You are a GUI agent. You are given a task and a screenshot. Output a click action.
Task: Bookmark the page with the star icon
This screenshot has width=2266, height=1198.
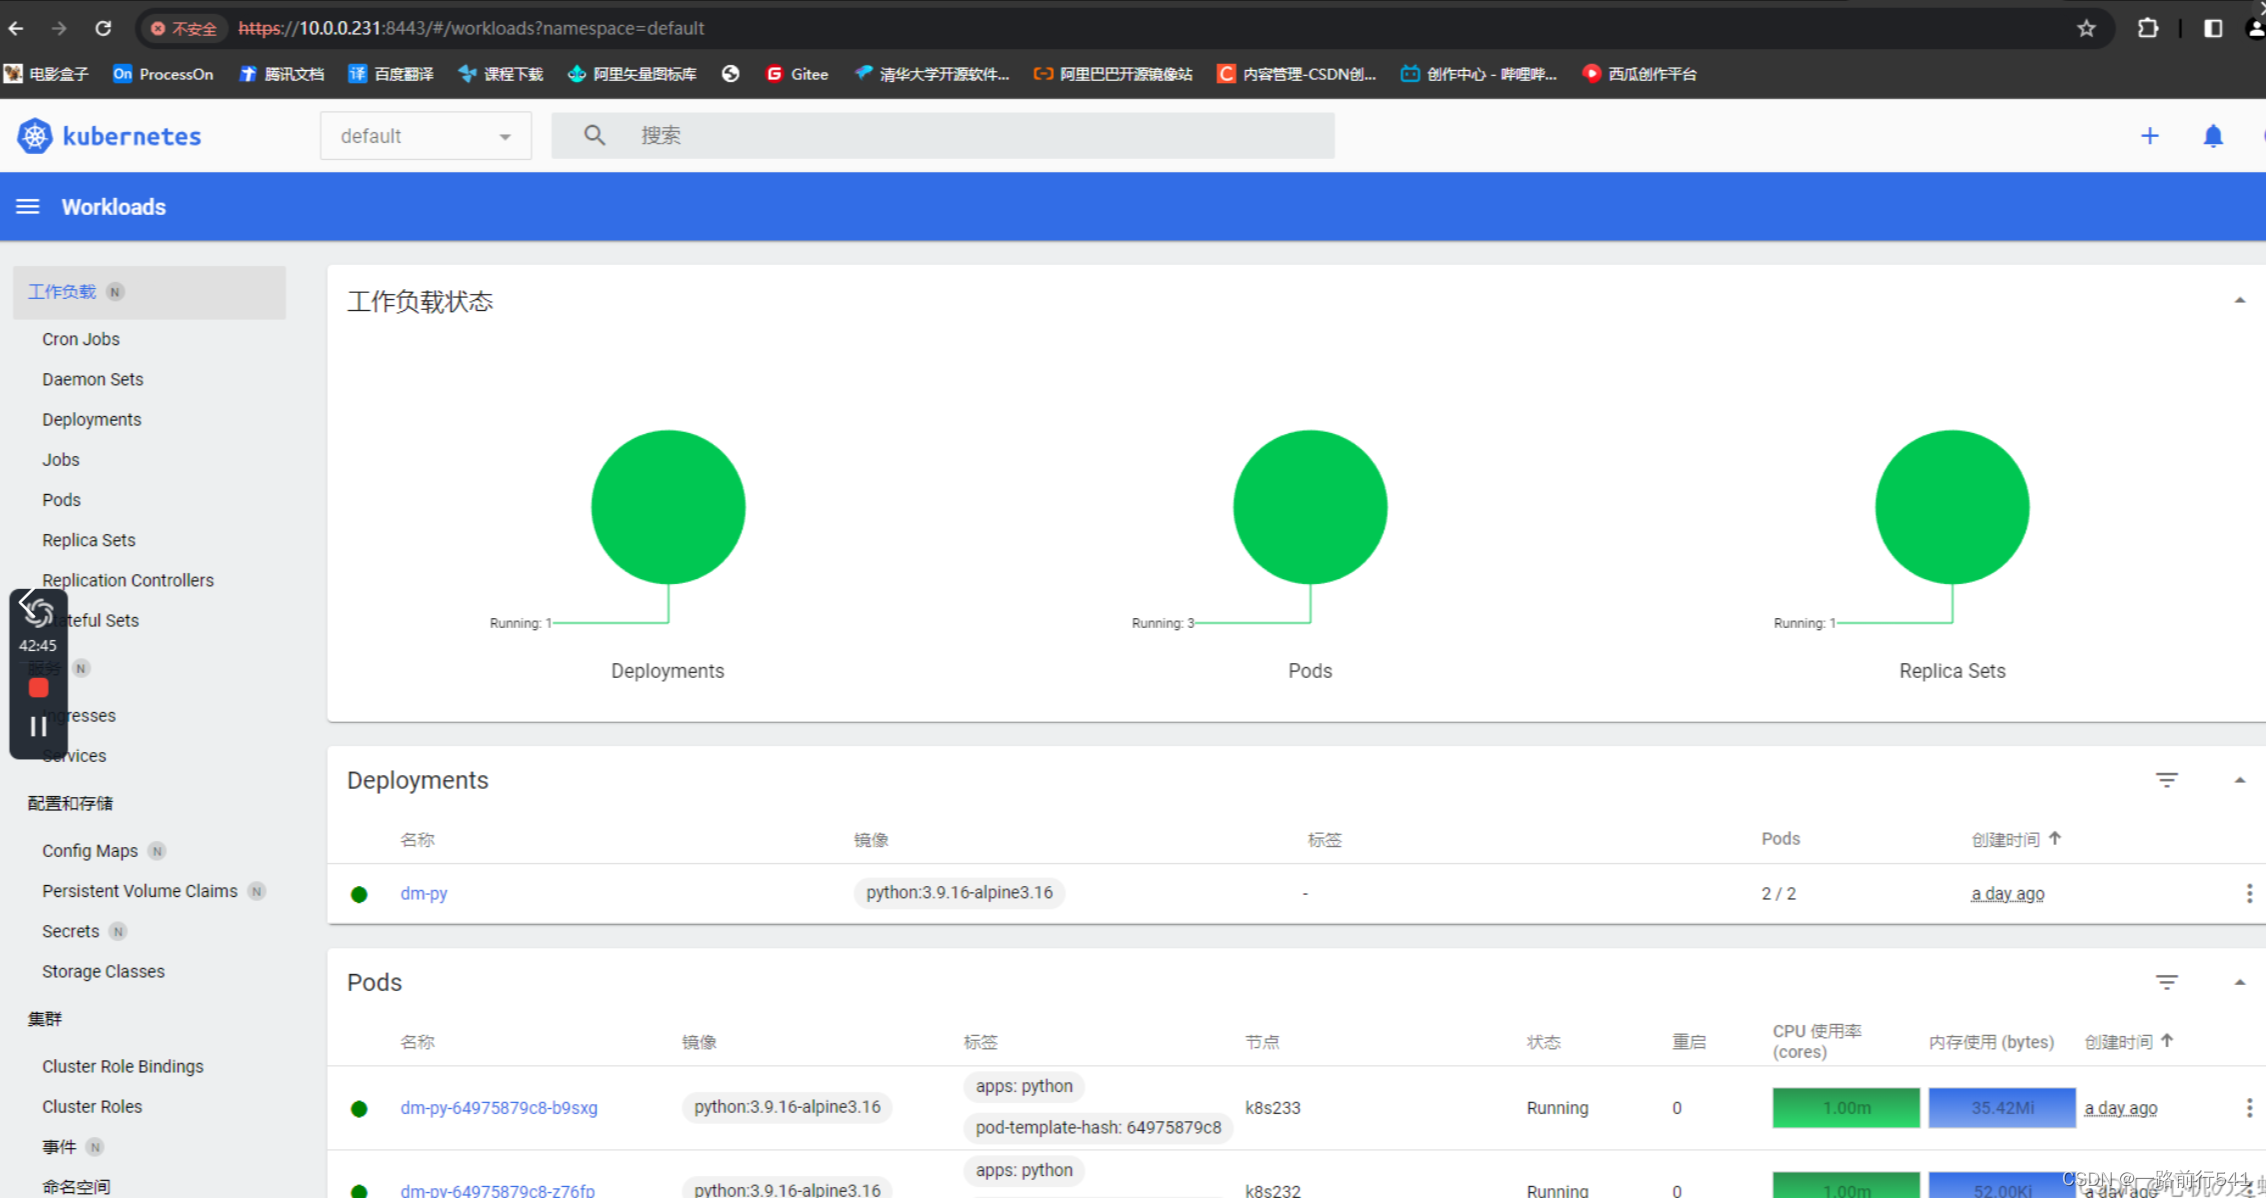coord(2086,28)
